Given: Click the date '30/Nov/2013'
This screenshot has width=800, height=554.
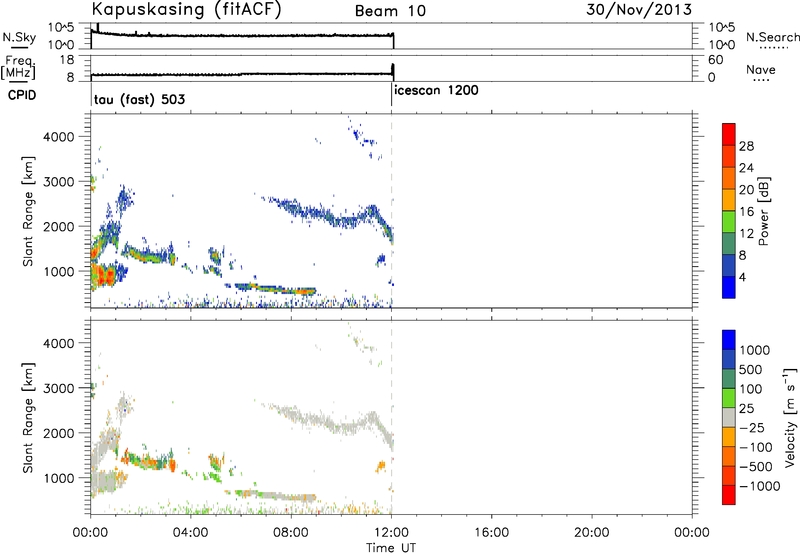Looking at the screenshot, I should point(639,10).
